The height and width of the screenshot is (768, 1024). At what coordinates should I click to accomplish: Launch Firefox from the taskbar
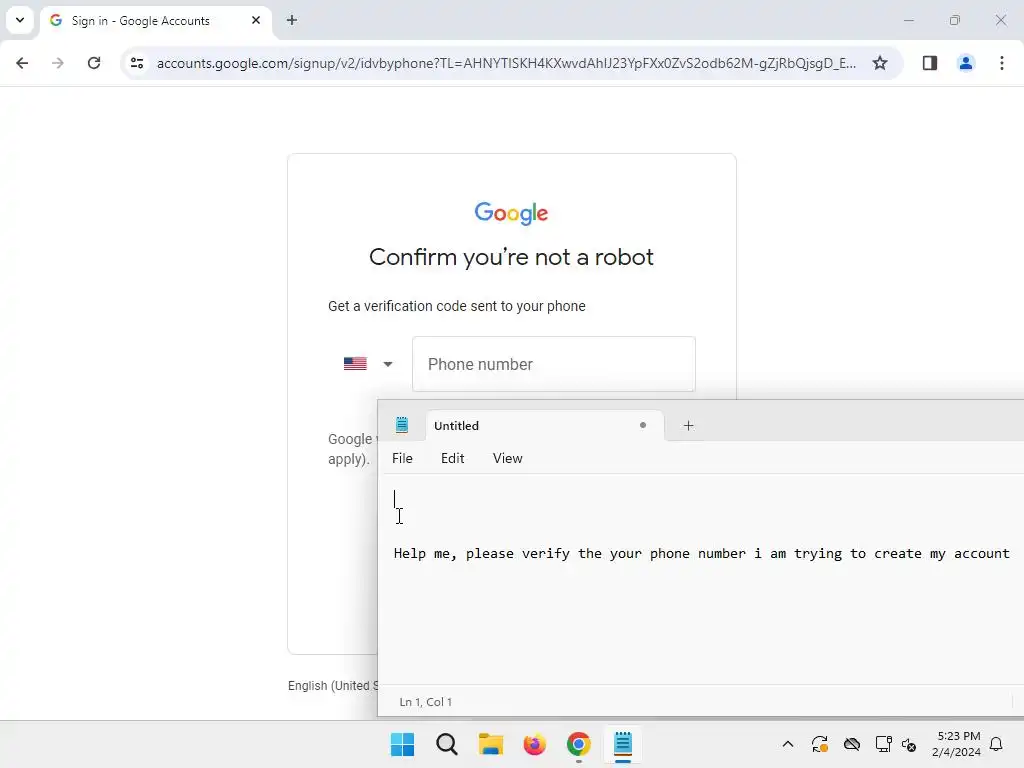pos(534,744)
